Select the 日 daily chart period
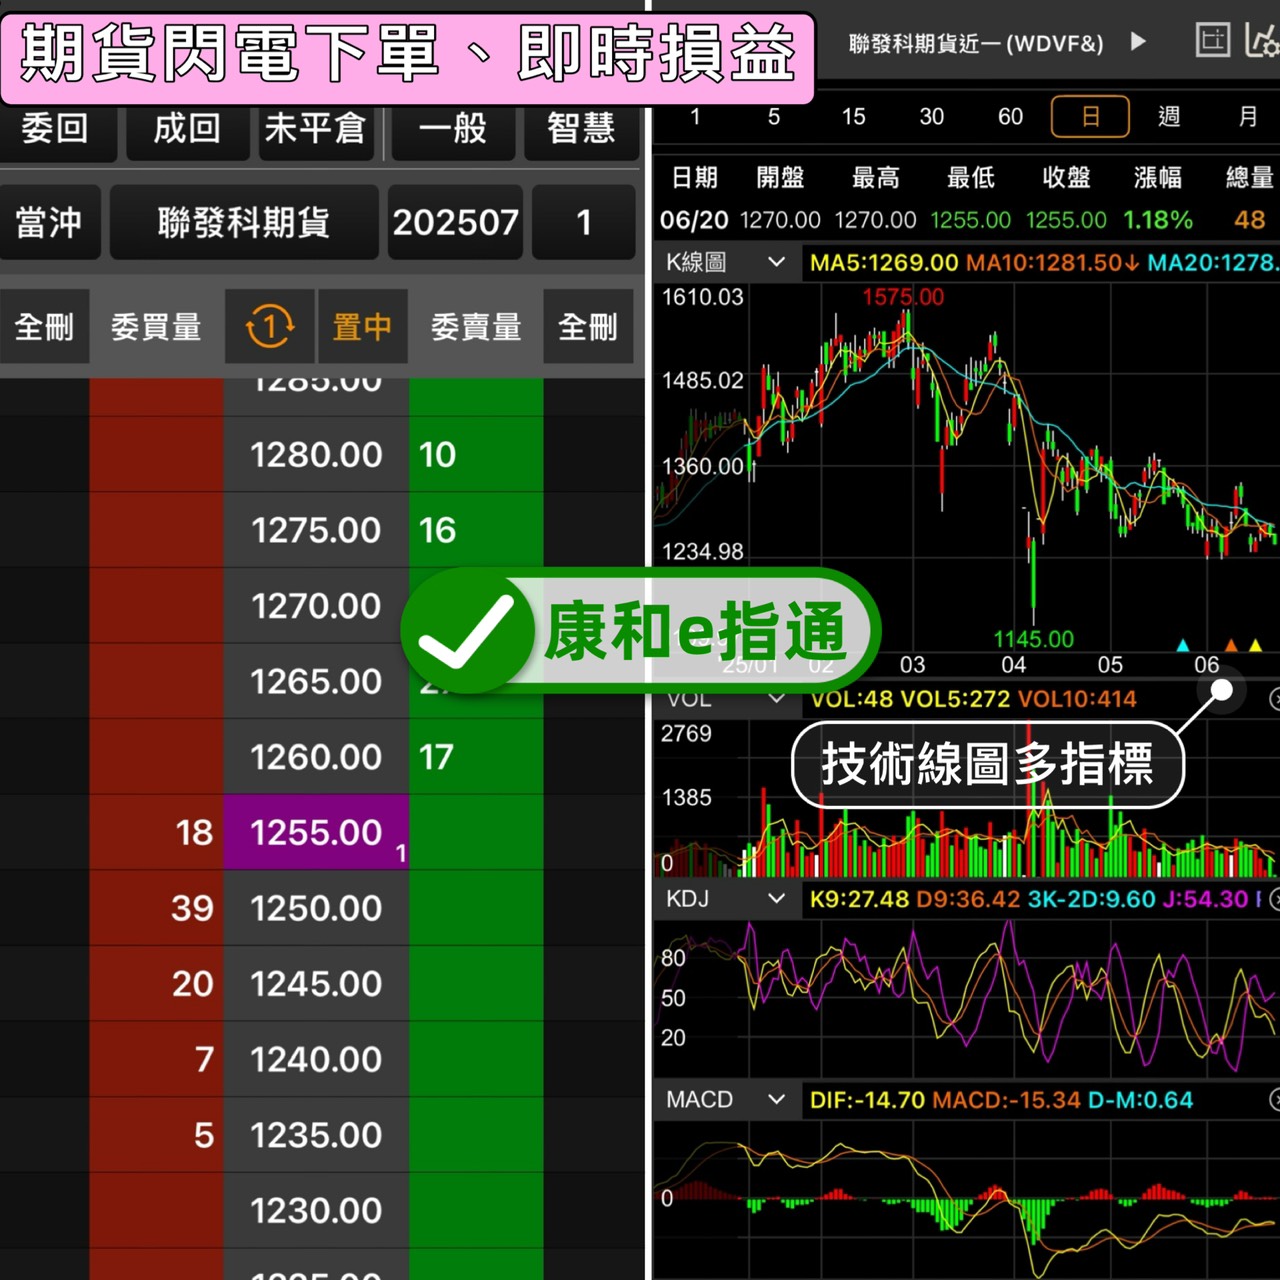The height and width of the screenshot is (1280, 1280). click(1090, 117)
